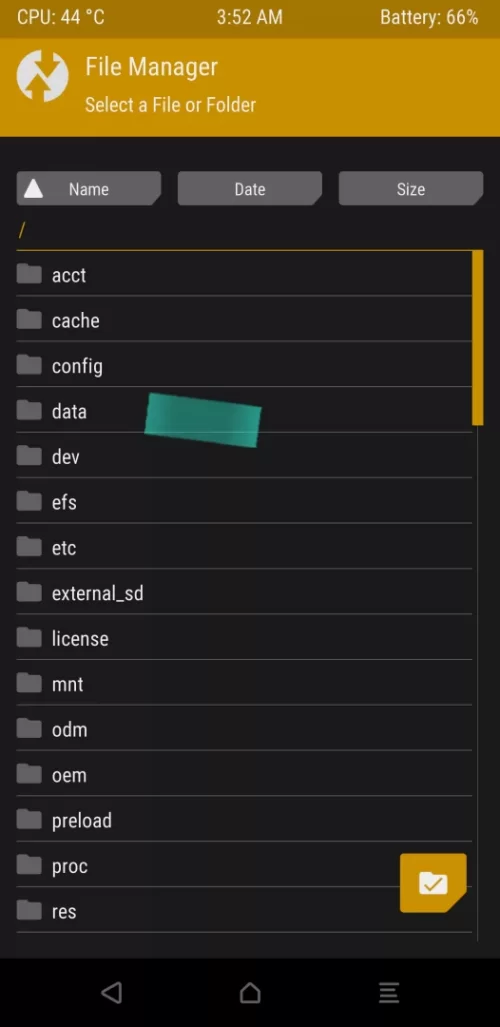500x1027 pixels.
Task: Toggle ascending sort arrow on Name
Action: [x=33, y=189]
